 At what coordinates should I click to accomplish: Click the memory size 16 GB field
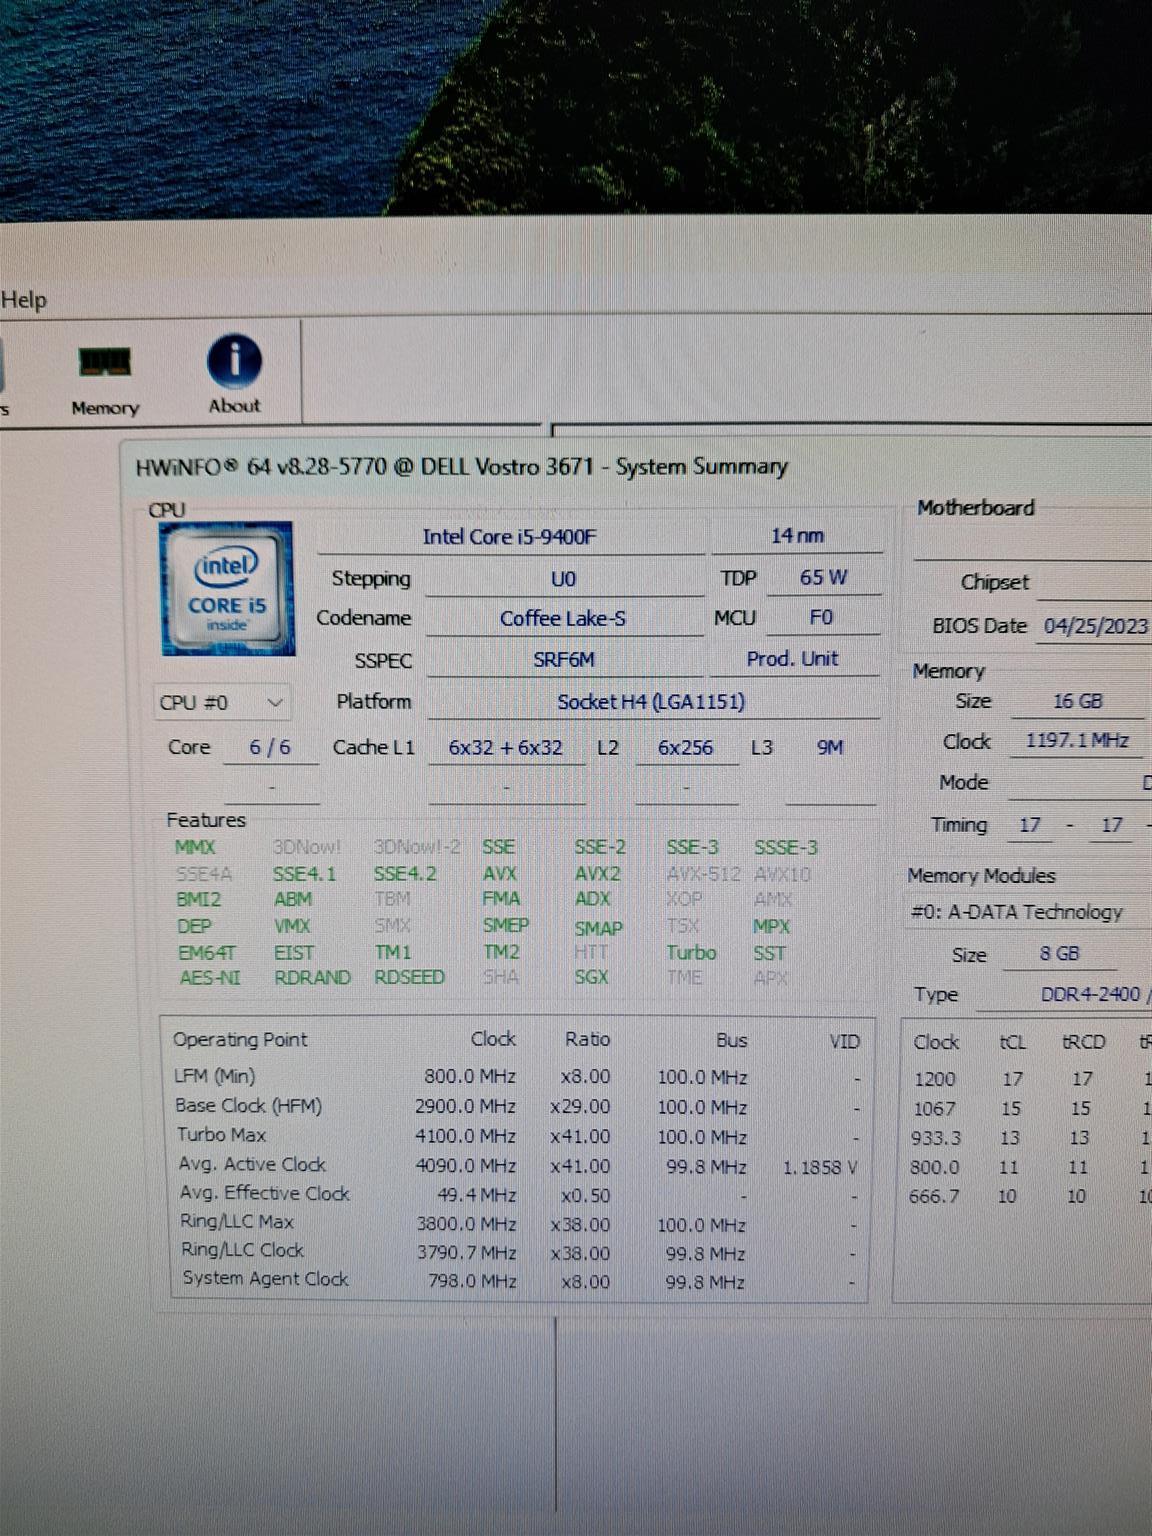point(1077,702)
